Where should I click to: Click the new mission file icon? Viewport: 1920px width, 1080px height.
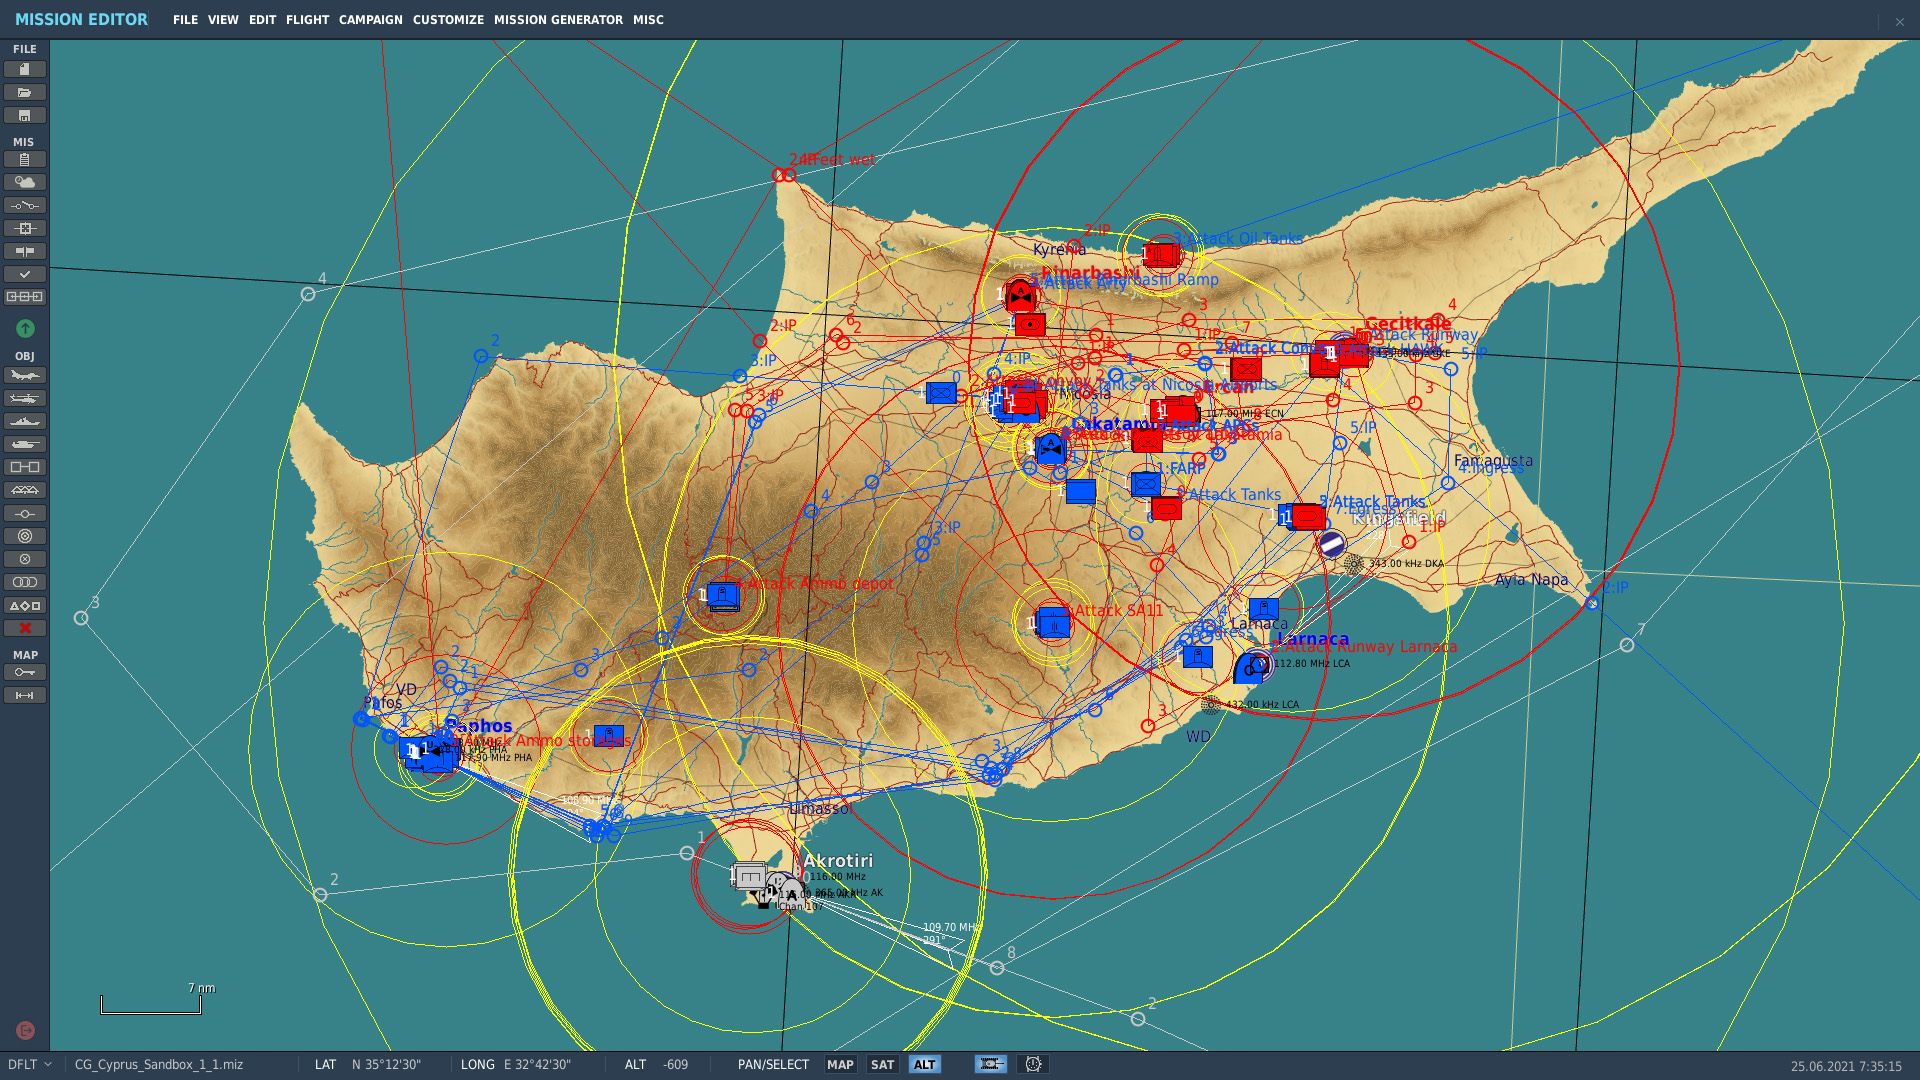25,69
